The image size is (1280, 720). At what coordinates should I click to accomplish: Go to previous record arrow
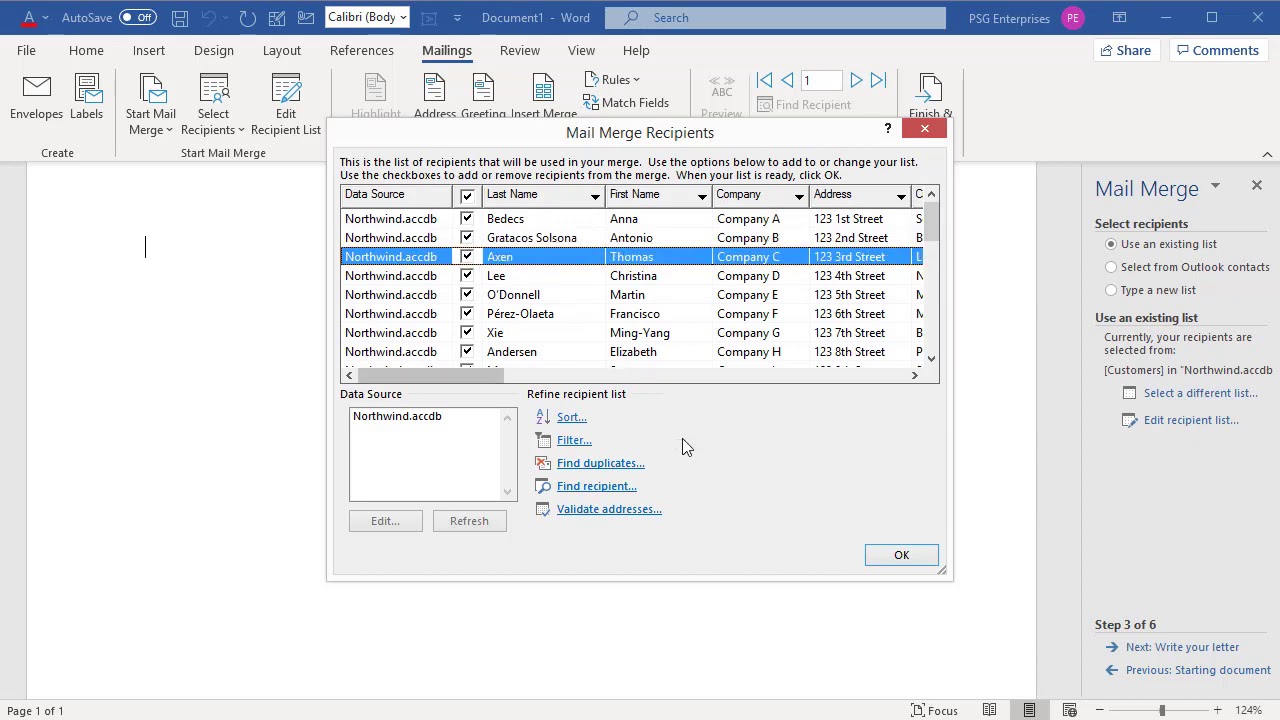coord(787,80)
